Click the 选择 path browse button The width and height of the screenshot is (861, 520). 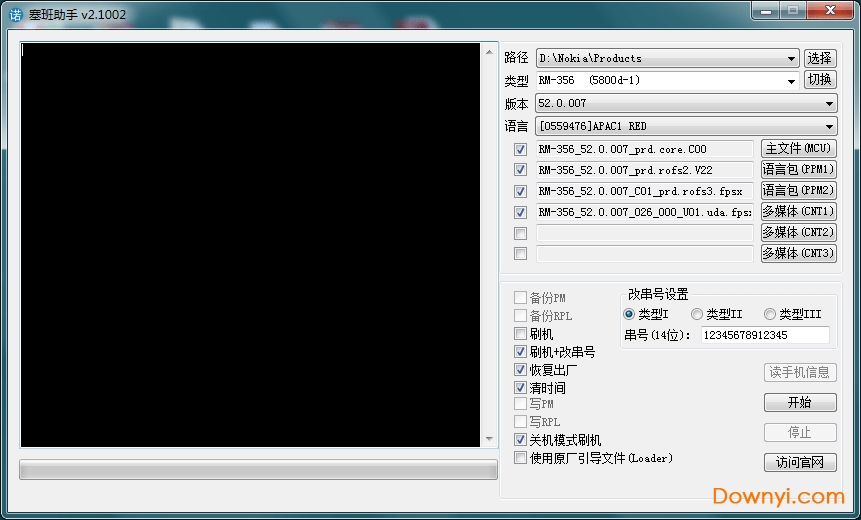pos(820,58)
